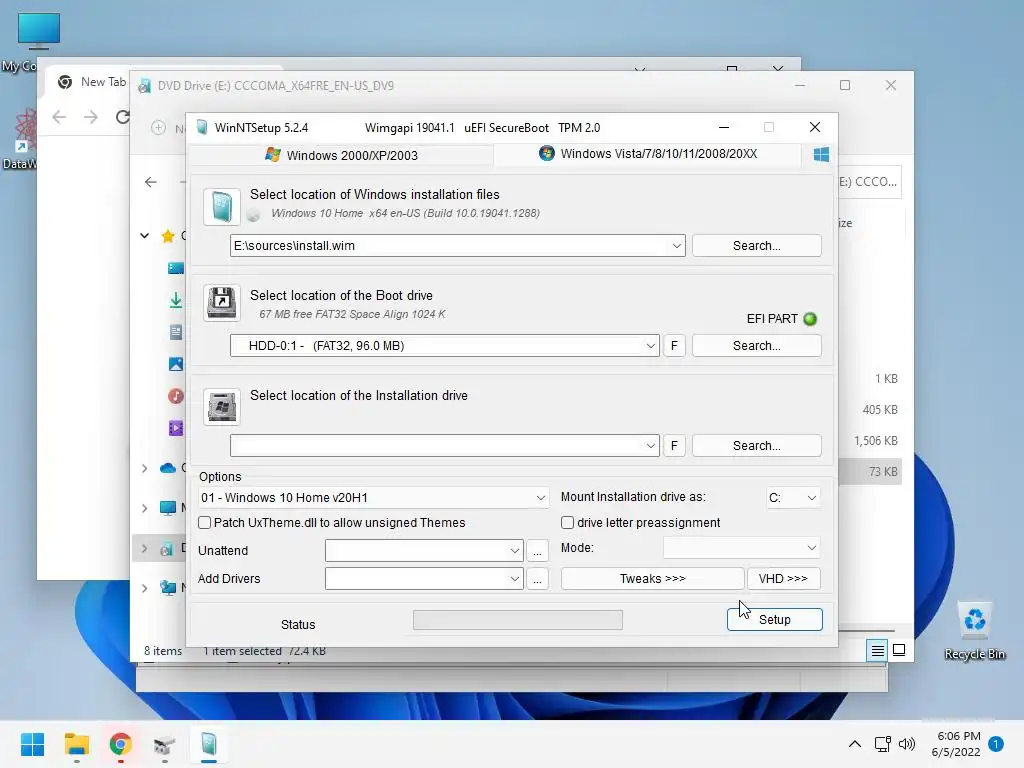Click the taskbar clock showing 6:06 PM
Viewport: 1024px width, 768px height.
(x=956, y=744)
